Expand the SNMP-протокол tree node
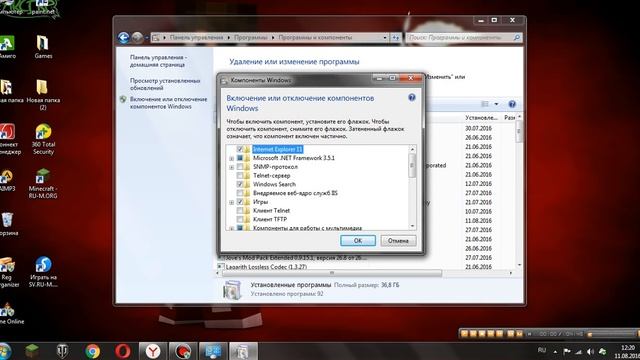640x360 pixels. point(231,167)
